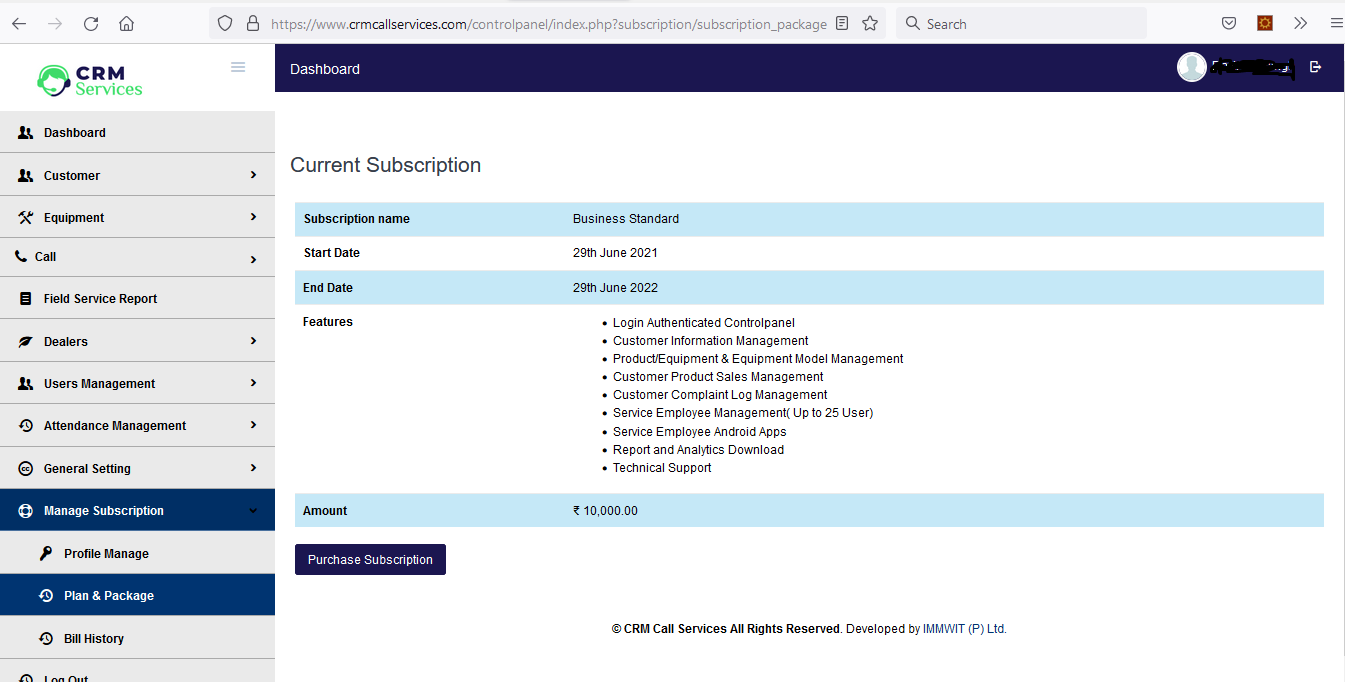Open the Firefox hamburger application menu
The width and height of the screenshot is (1345, 682).
tap(1336, 23)
